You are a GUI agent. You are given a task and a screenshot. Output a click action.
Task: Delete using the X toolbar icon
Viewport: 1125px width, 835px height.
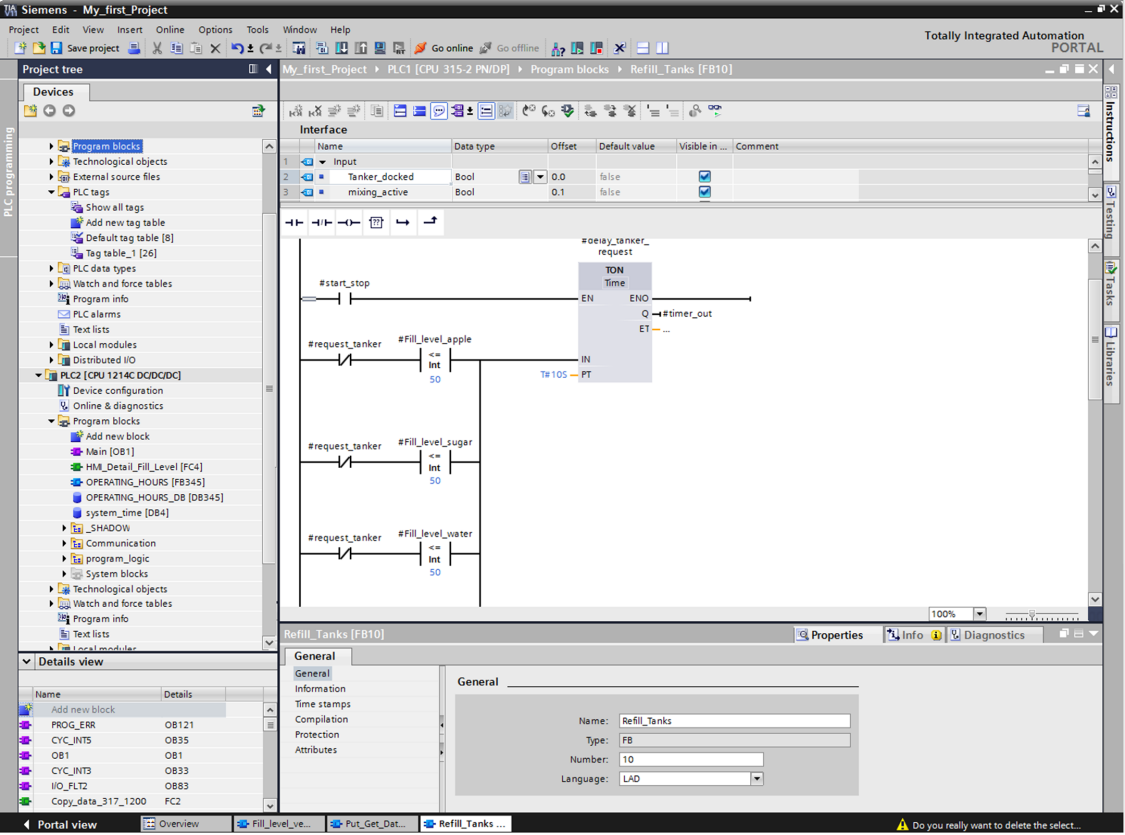coord(215,48)
